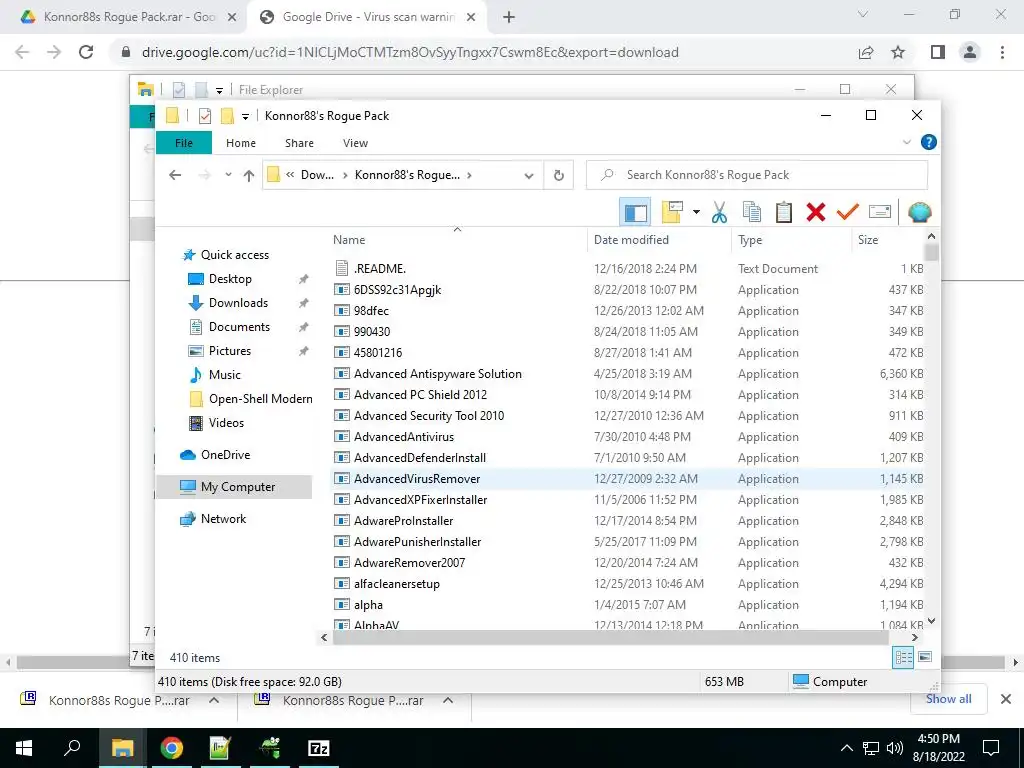
Task: Toggle the navigation pane icon
Action: (x=635, y=212)
